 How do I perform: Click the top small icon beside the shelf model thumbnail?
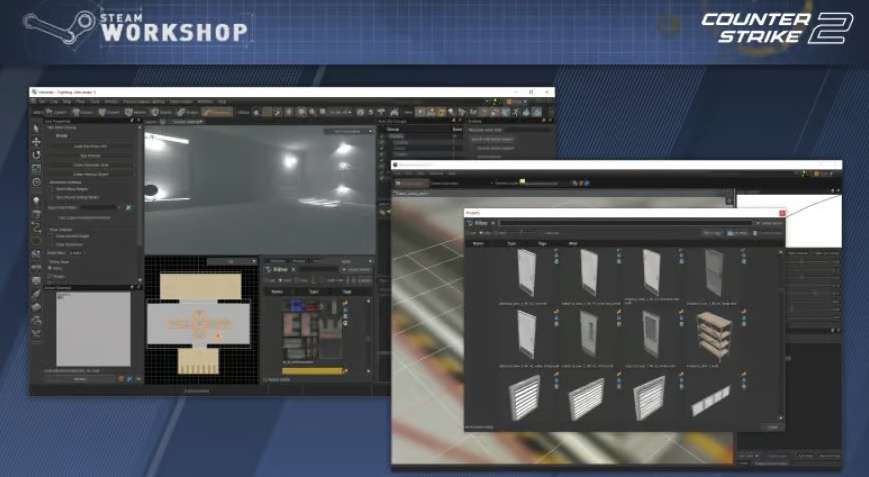(743, 312)
